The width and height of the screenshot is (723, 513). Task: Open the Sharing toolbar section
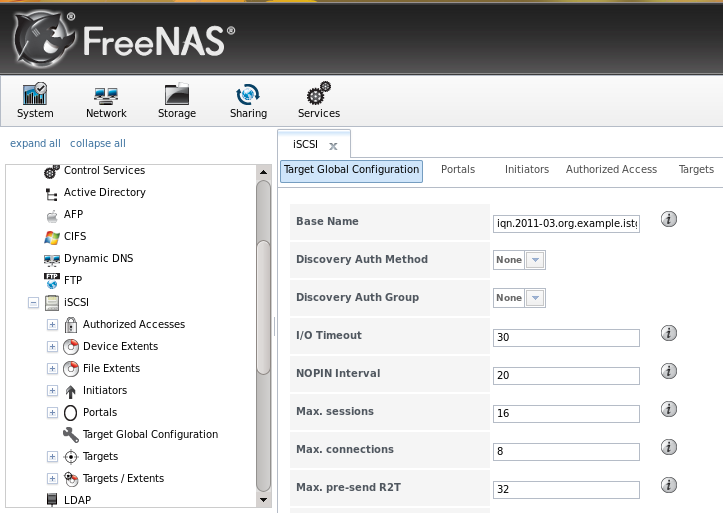(248, 100)
